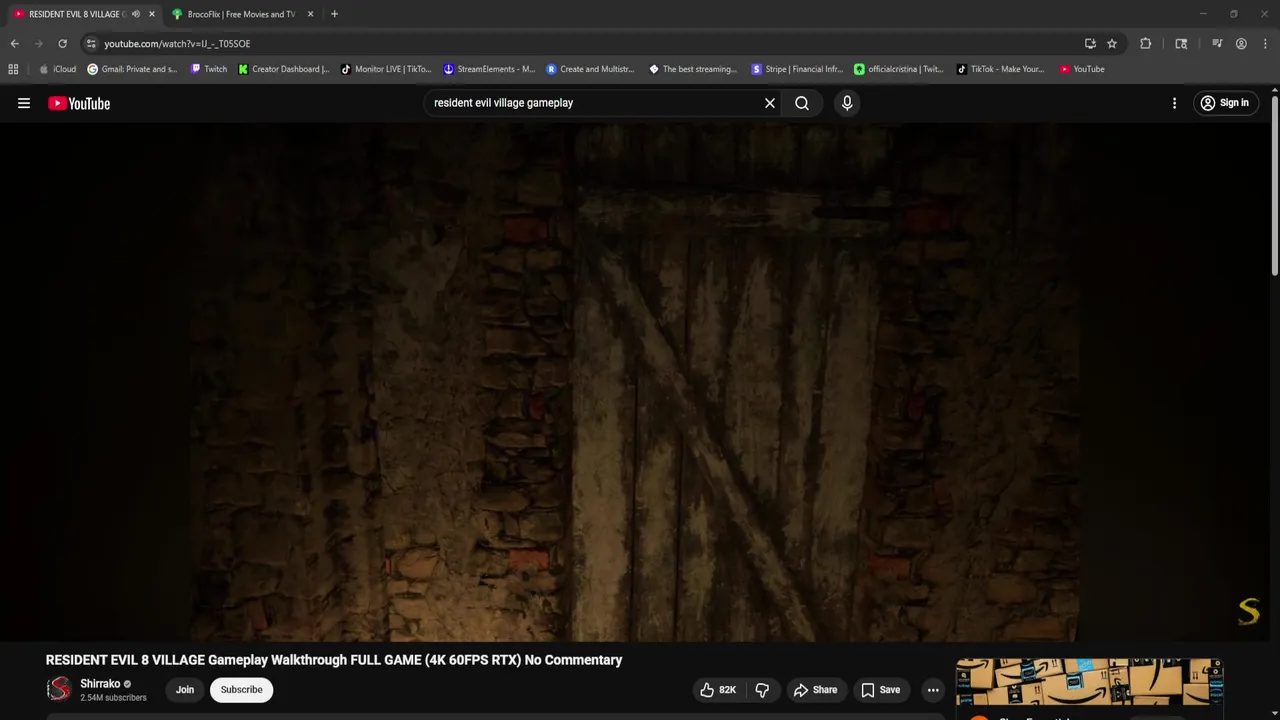Open the TikTok - Make Your bookmark
The width and height of the screenshot is (1280, 720).
point(1000,69)
